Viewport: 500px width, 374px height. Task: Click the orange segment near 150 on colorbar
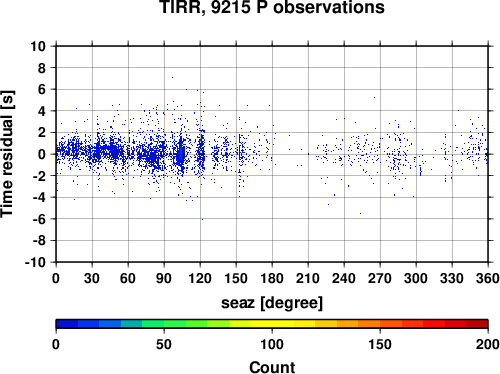coord(380,324)
